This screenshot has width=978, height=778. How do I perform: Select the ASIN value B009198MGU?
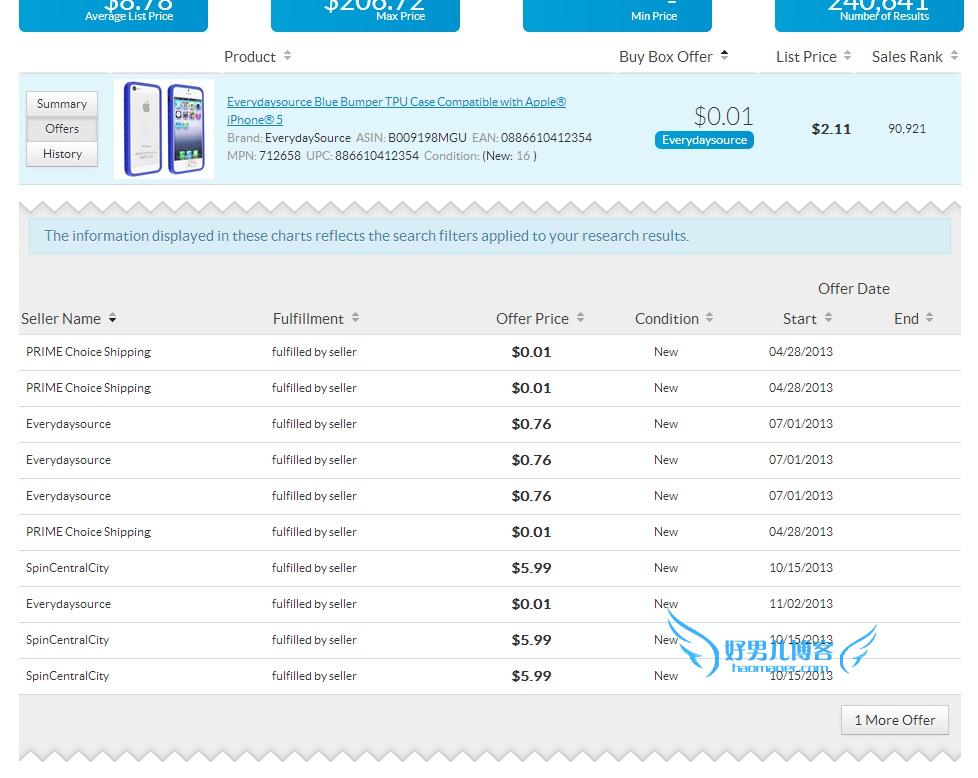click(427, 138)
